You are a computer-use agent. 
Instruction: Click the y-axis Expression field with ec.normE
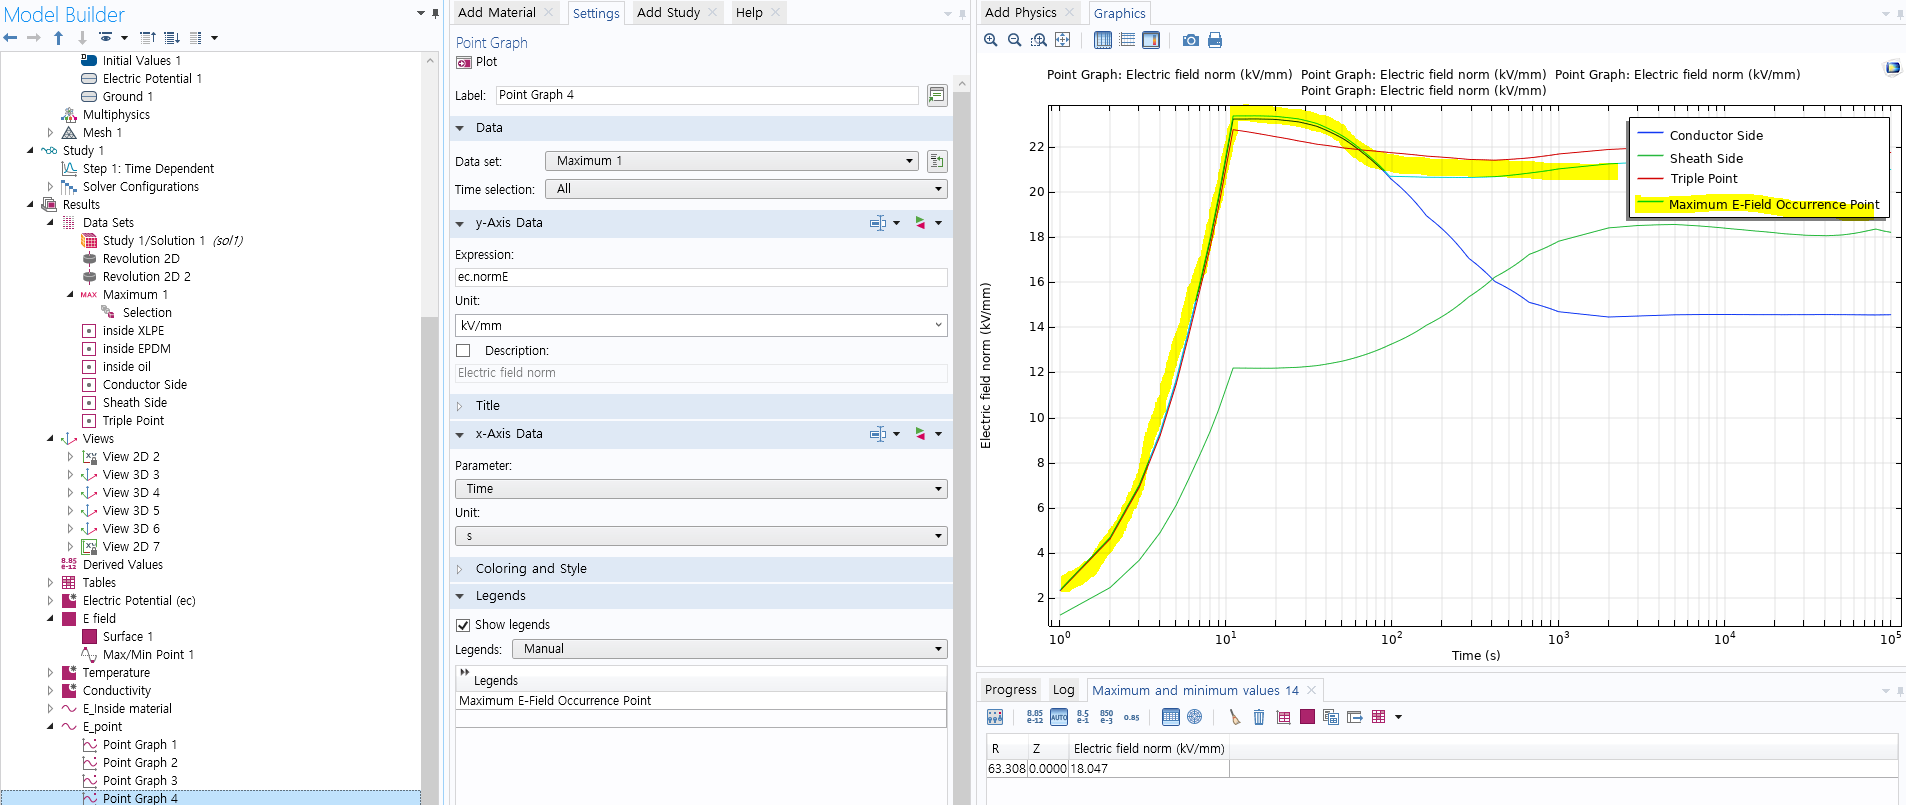pyautogui.click(x=700, y=277)
